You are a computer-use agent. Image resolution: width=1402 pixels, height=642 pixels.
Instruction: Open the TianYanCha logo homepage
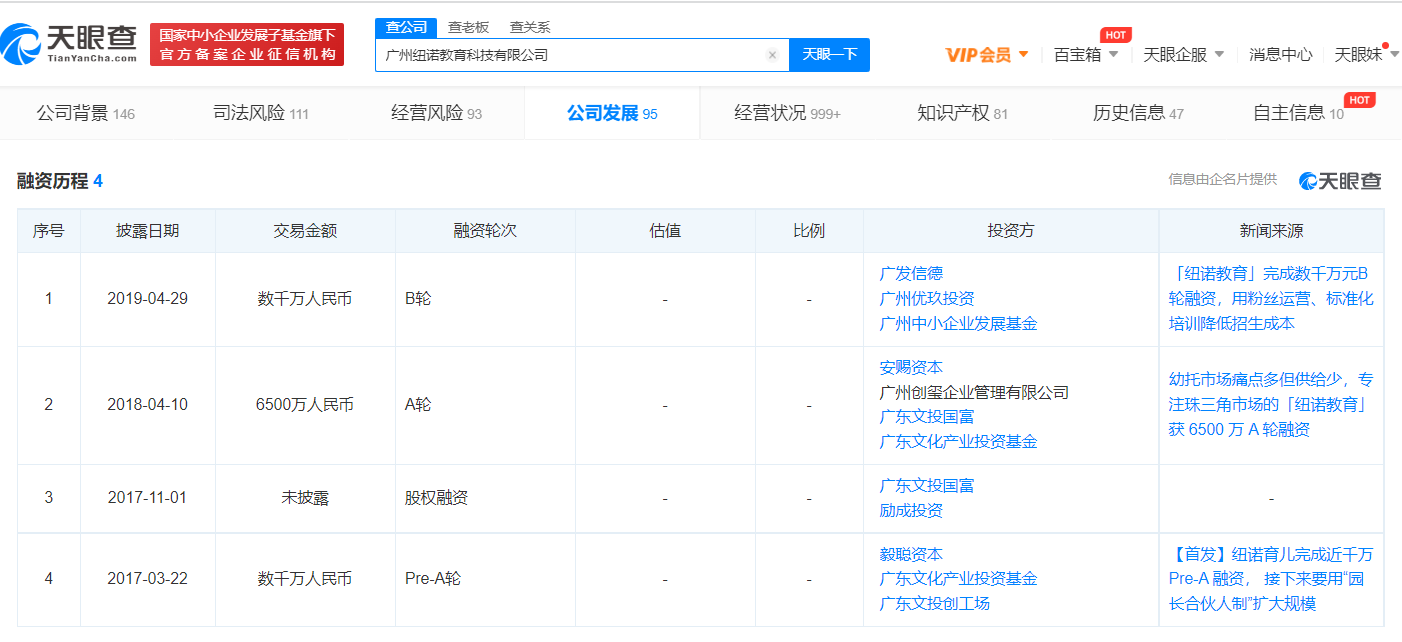69,44
